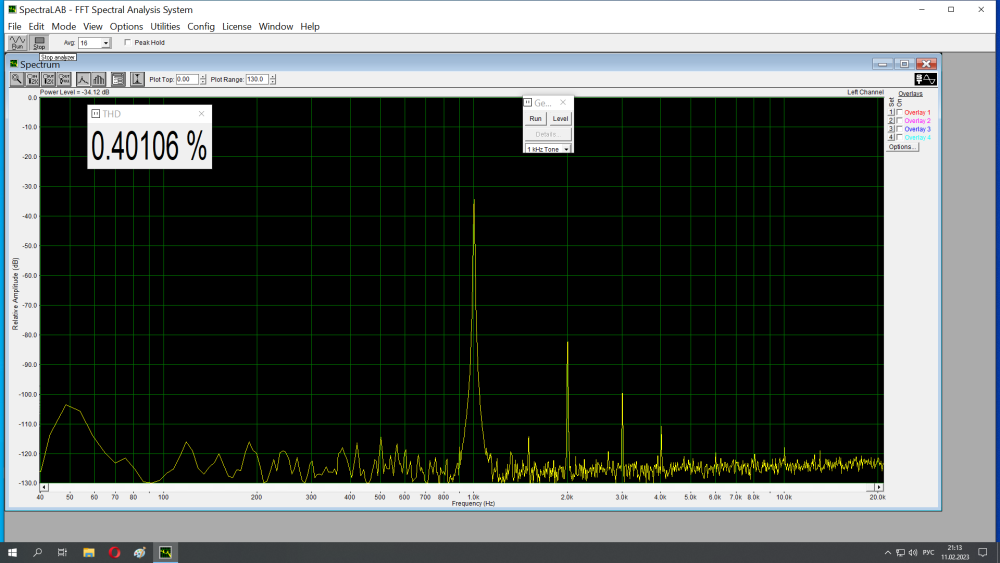Switch spectrum to bar graph view
The height and width of the screenshot is (563, 1000).
point(98,79)
